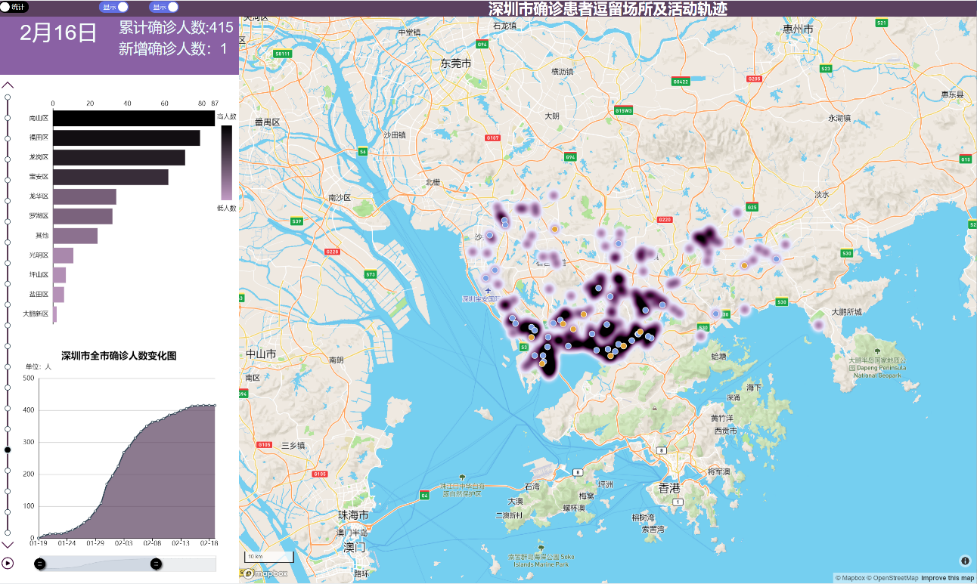Click the 宝安区 bar in chart
This screenshot has width=977, height=584.
110,177
